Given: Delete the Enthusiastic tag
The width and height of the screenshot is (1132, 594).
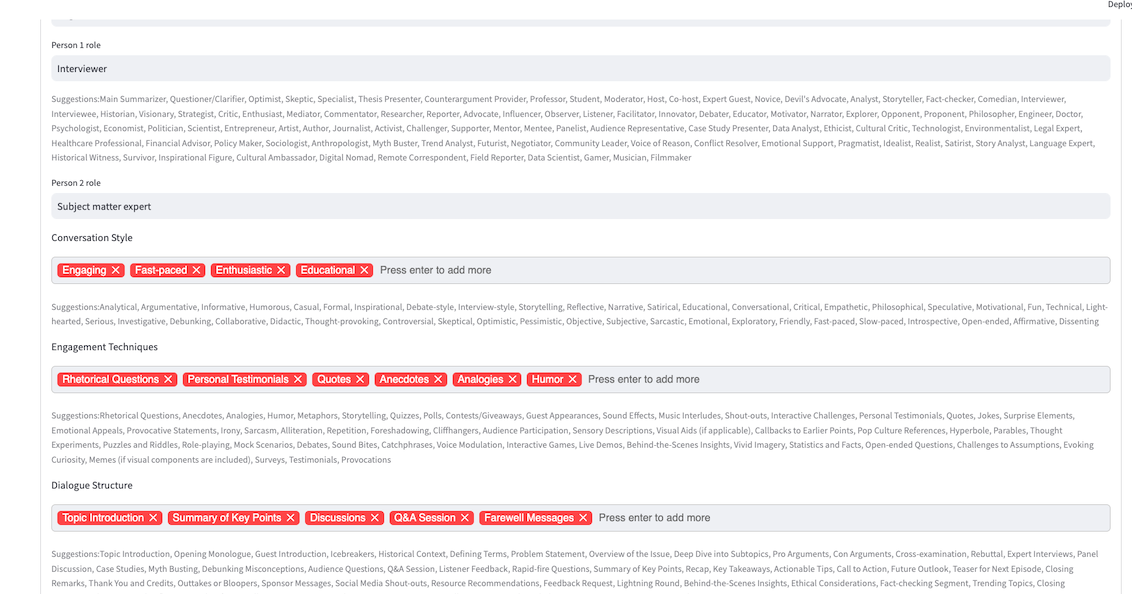Looking at the screenshot, I should pos(282,270).
